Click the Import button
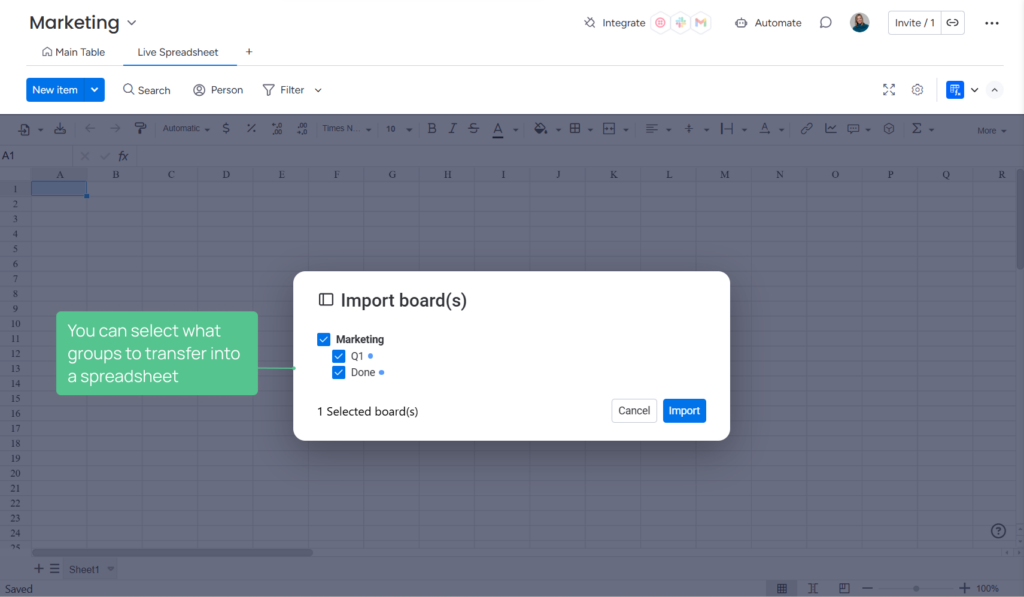 click(x=684, y=410)
